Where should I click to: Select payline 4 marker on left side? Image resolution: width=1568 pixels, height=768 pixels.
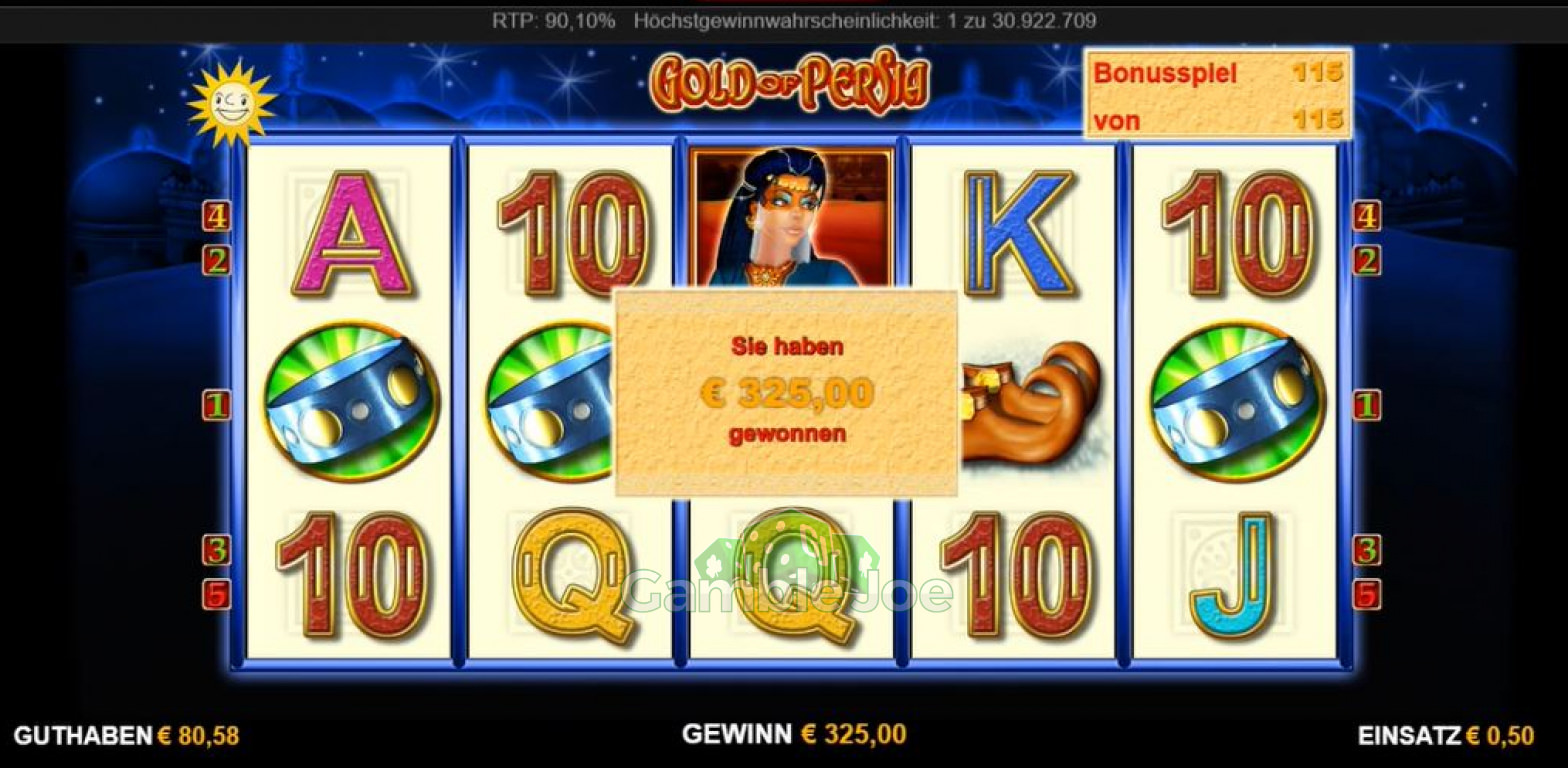216,215
